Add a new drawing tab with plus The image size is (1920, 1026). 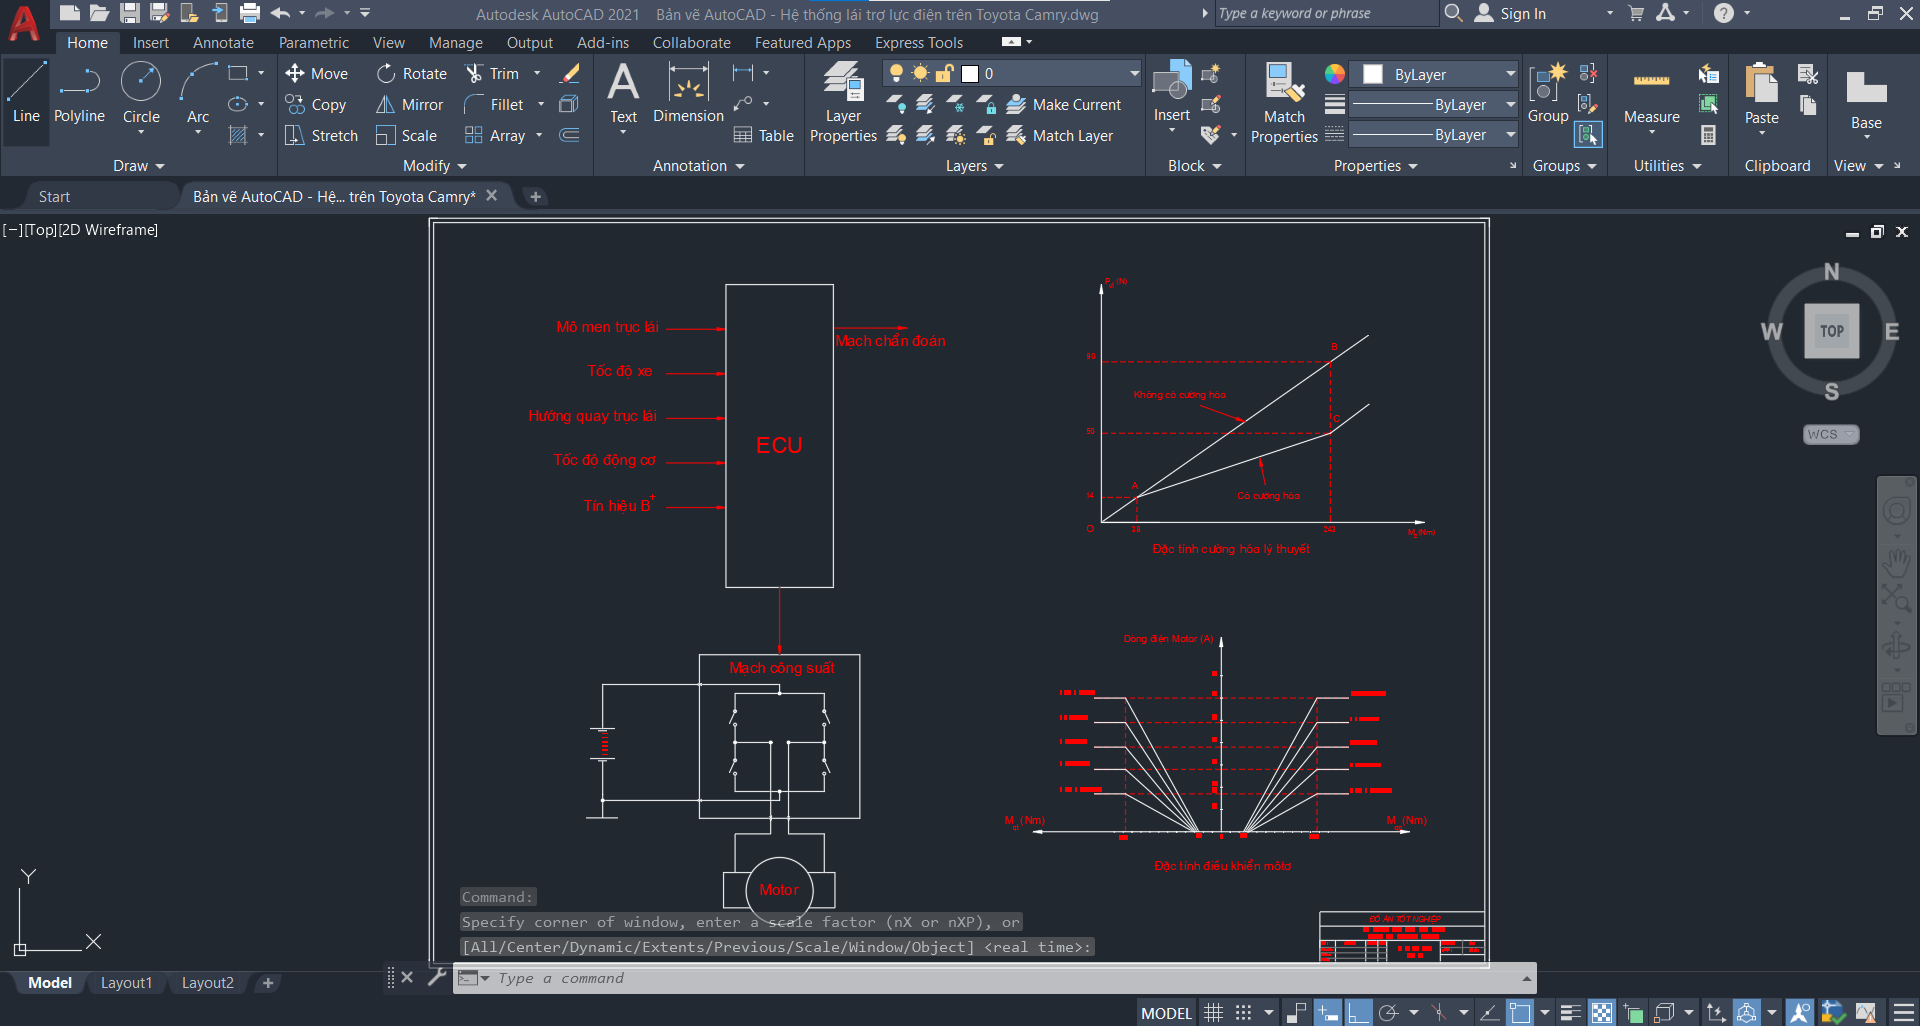(x=535, y=197)
